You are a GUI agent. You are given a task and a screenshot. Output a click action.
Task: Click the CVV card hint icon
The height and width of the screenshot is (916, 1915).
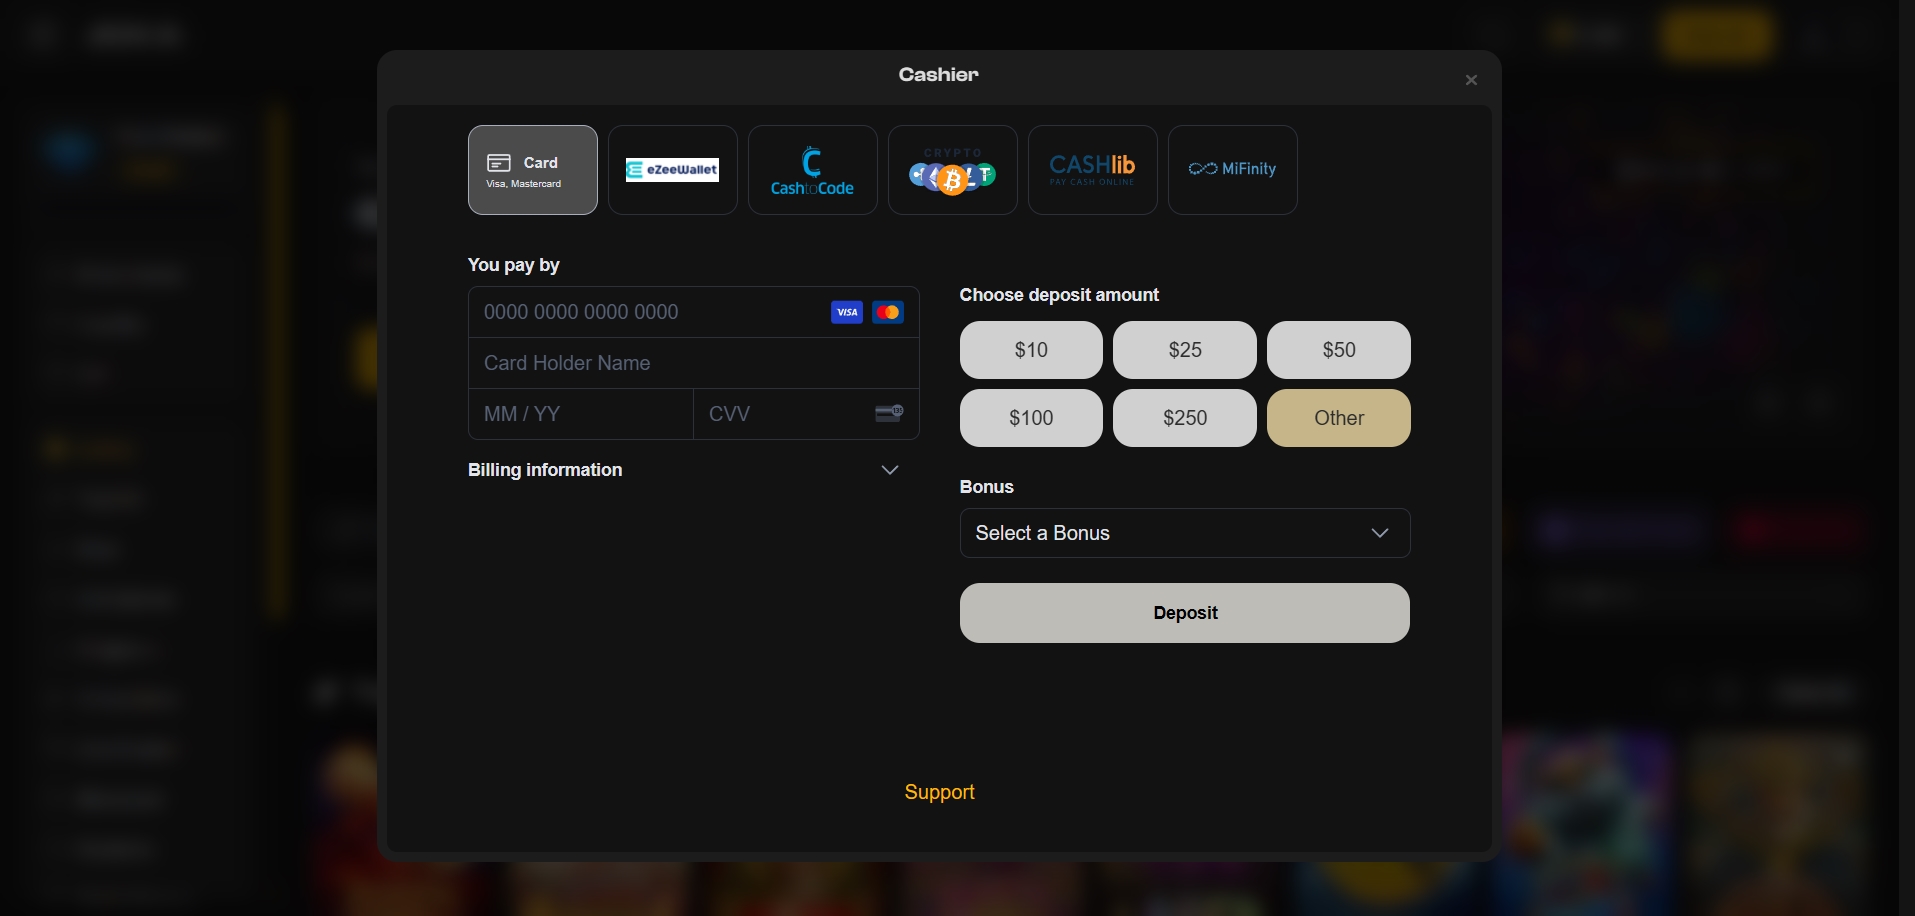[x=888, y=413]
